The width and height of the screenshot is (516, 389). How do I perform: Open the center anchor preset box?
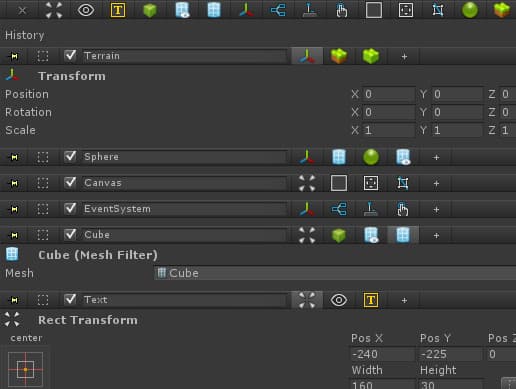tap(26, 369)
